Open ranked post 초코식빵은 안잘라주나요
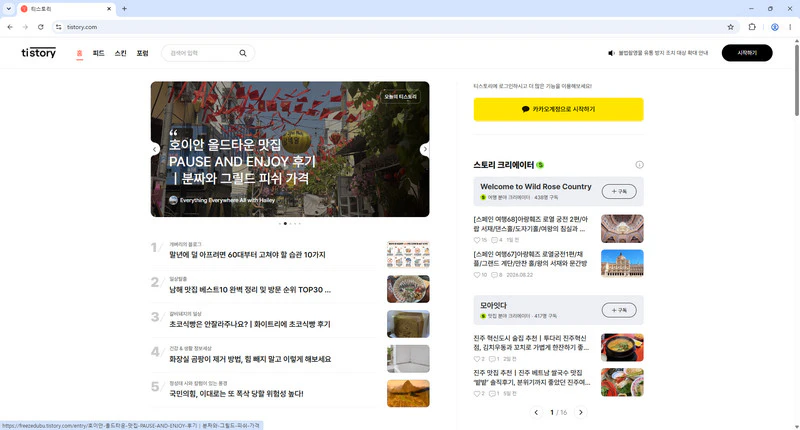 tap(249, 324)
